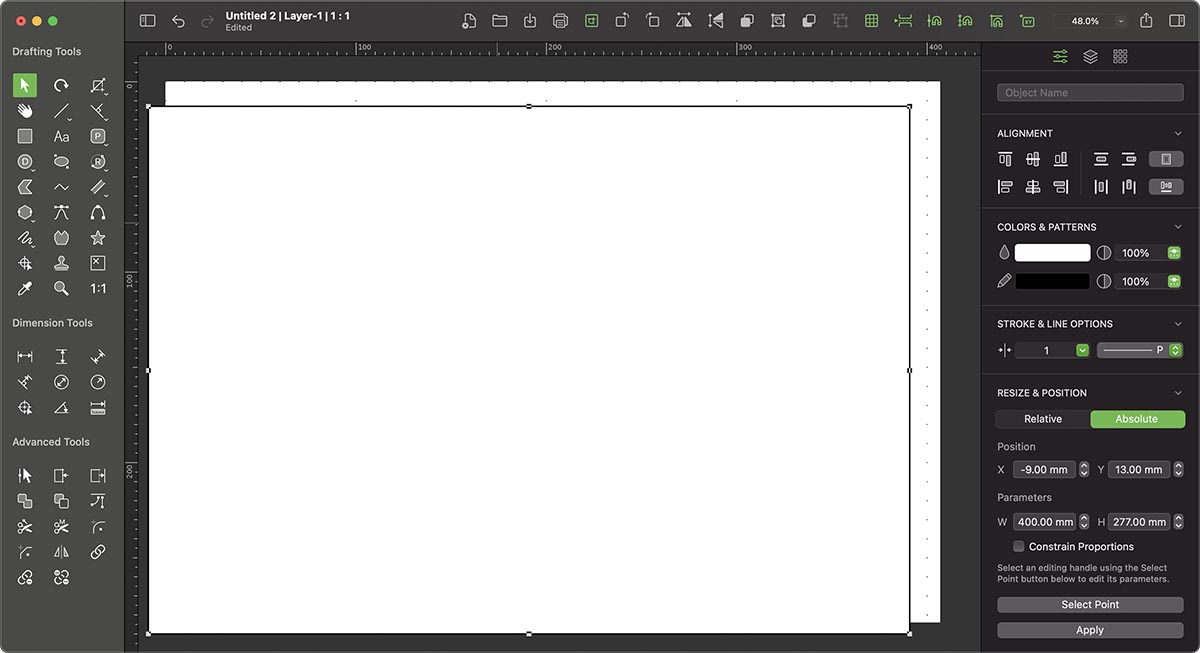Toggle the grid display in the toolbar
The width and height of the screenshot is (1200, 653).
pyautogui.click(x=872, y=20)
